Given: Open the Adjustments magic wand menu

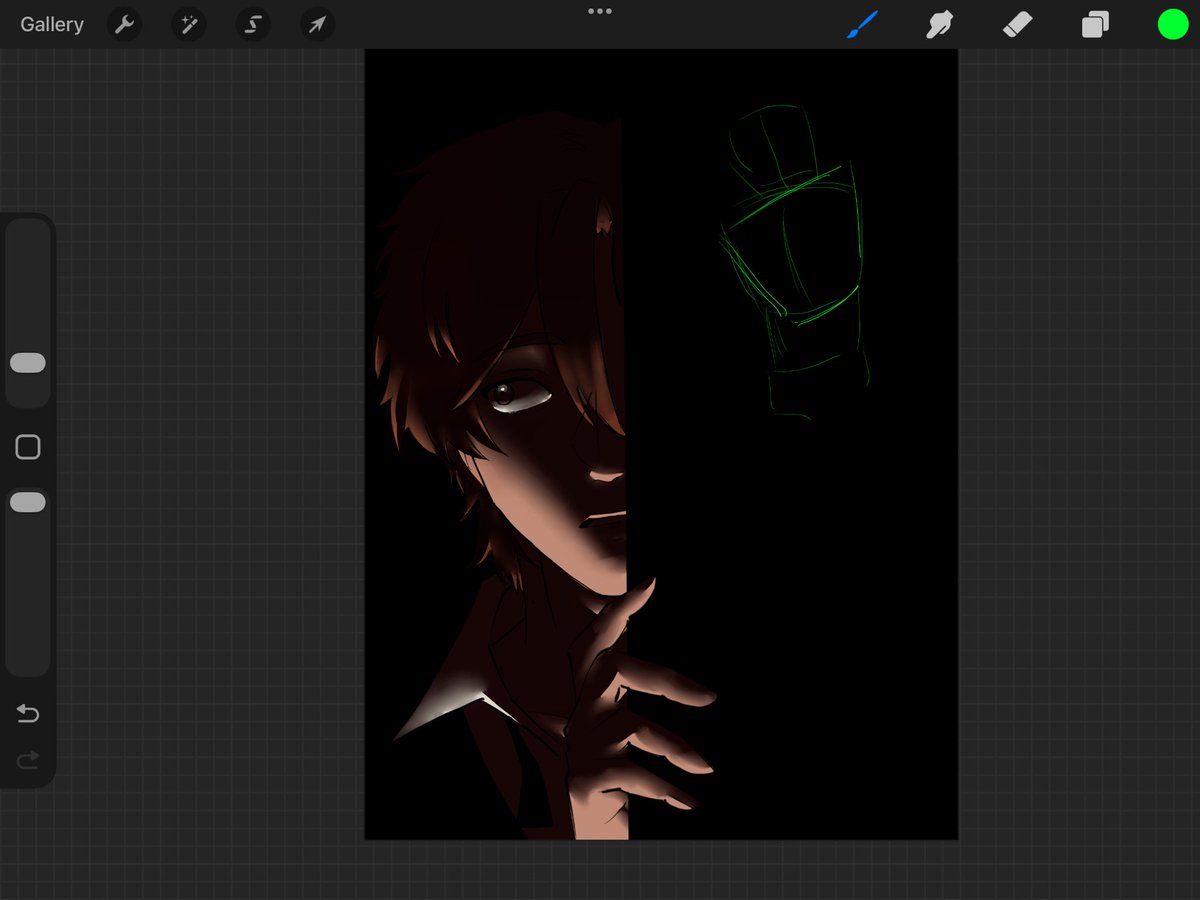Looking at the screenshot, I should [x=188, y=24].
